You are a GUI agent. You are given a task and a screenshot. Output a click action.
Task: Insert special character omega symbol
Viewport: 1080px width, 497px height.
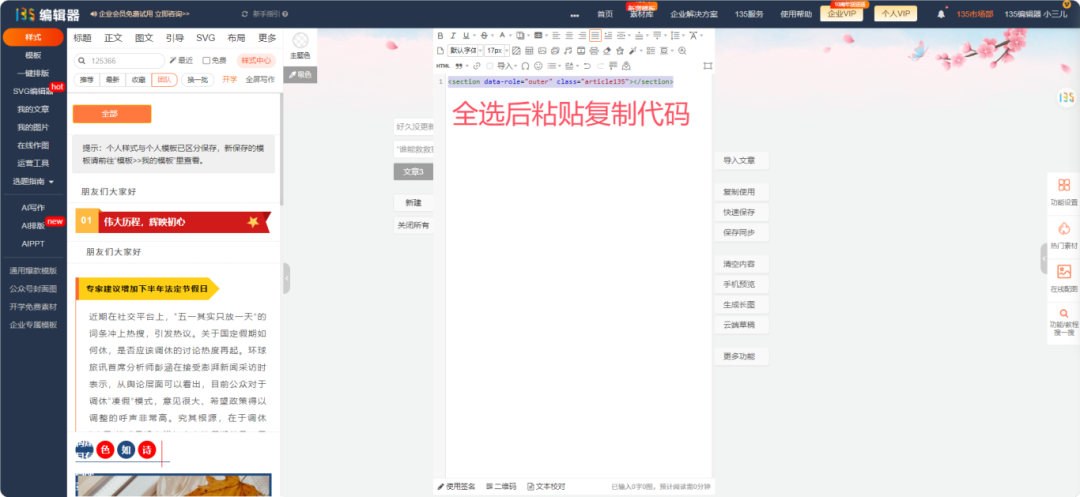526,65
